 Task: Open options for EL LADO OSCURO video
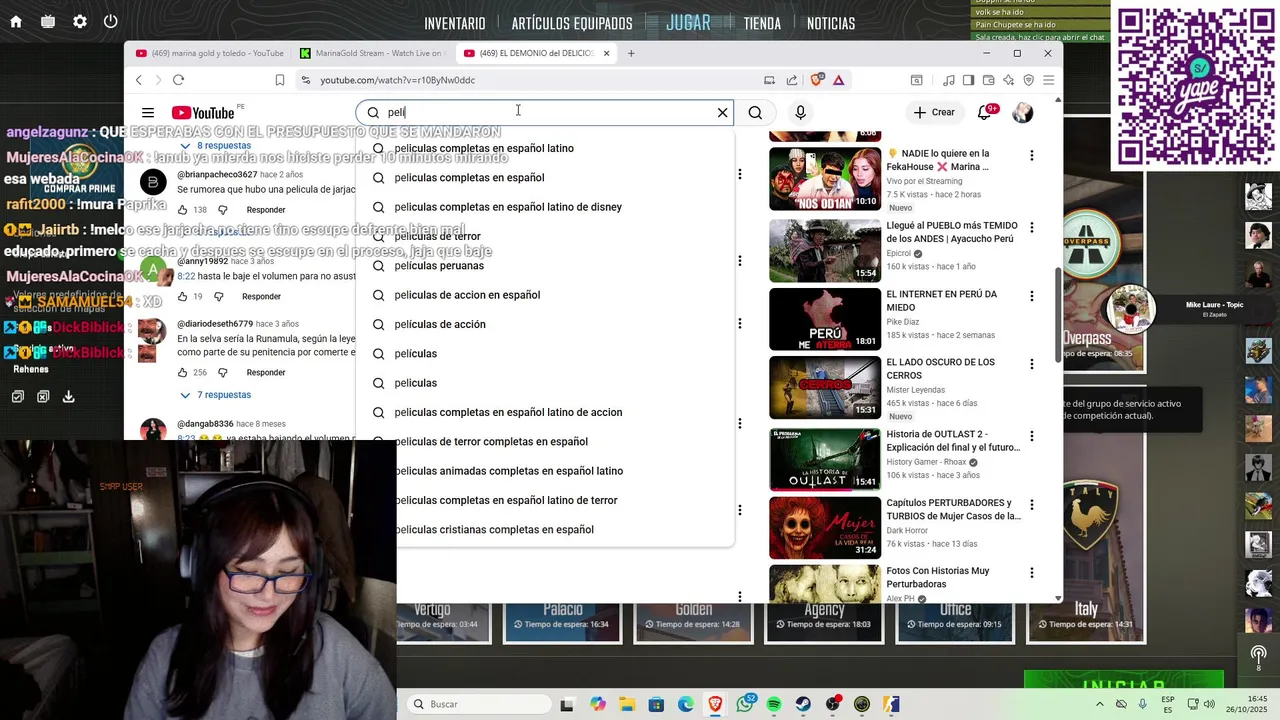pos(1031,365)
